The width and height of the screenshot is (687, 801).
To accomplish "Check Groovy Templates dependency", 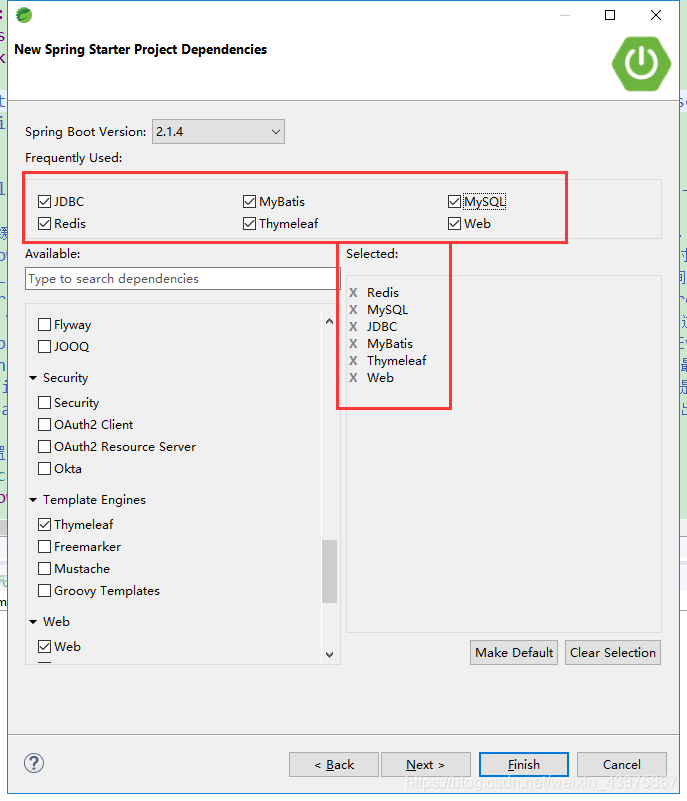I will pyautogui.click(x=44, y=591).
